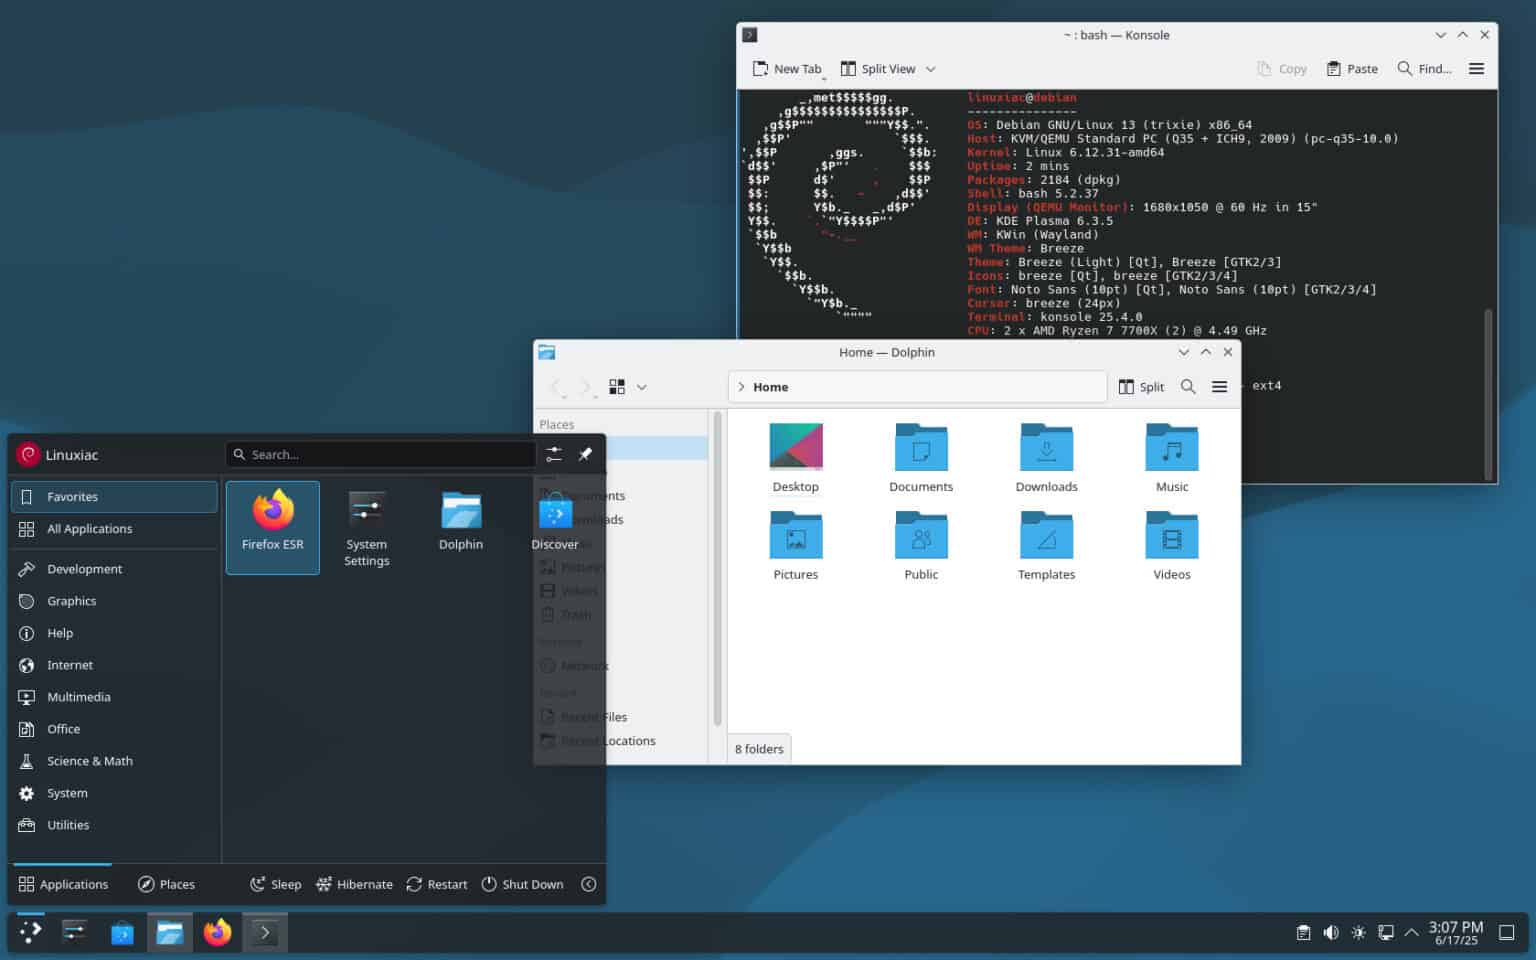Switch to the Places tab in the launcher
This screenshot has height=960, width=1536.
(166, 883)
